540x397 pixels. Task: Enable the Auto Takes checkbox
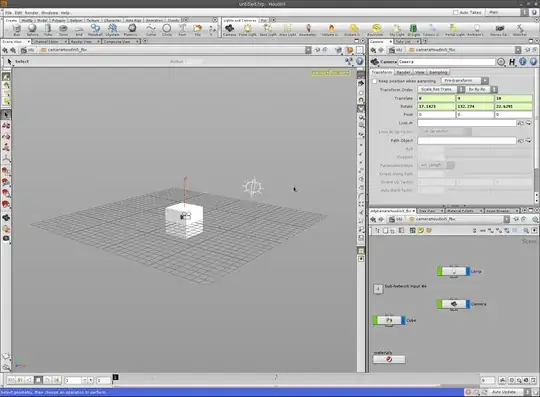pyautogui.click(x=456, y=12)
